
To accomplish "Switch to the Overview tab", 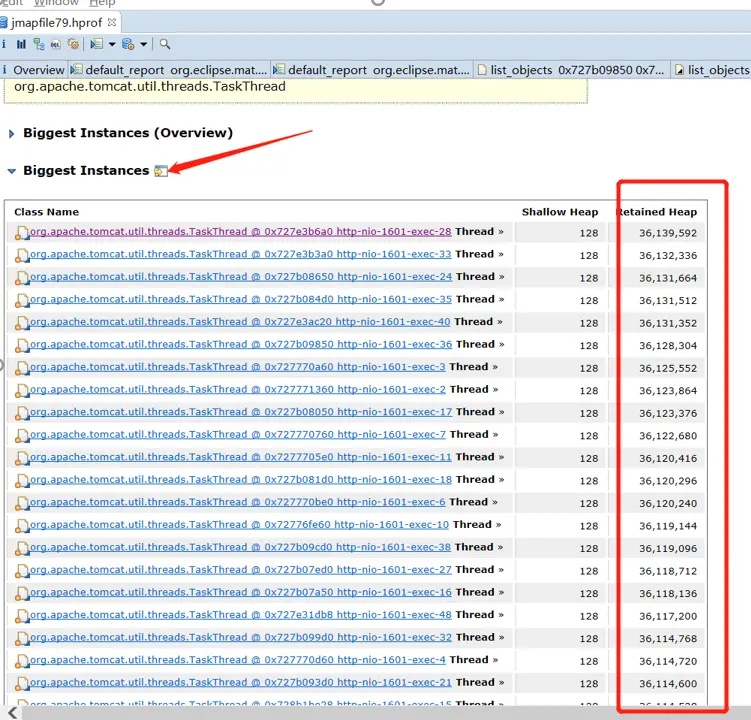I will tap(34, 70).
